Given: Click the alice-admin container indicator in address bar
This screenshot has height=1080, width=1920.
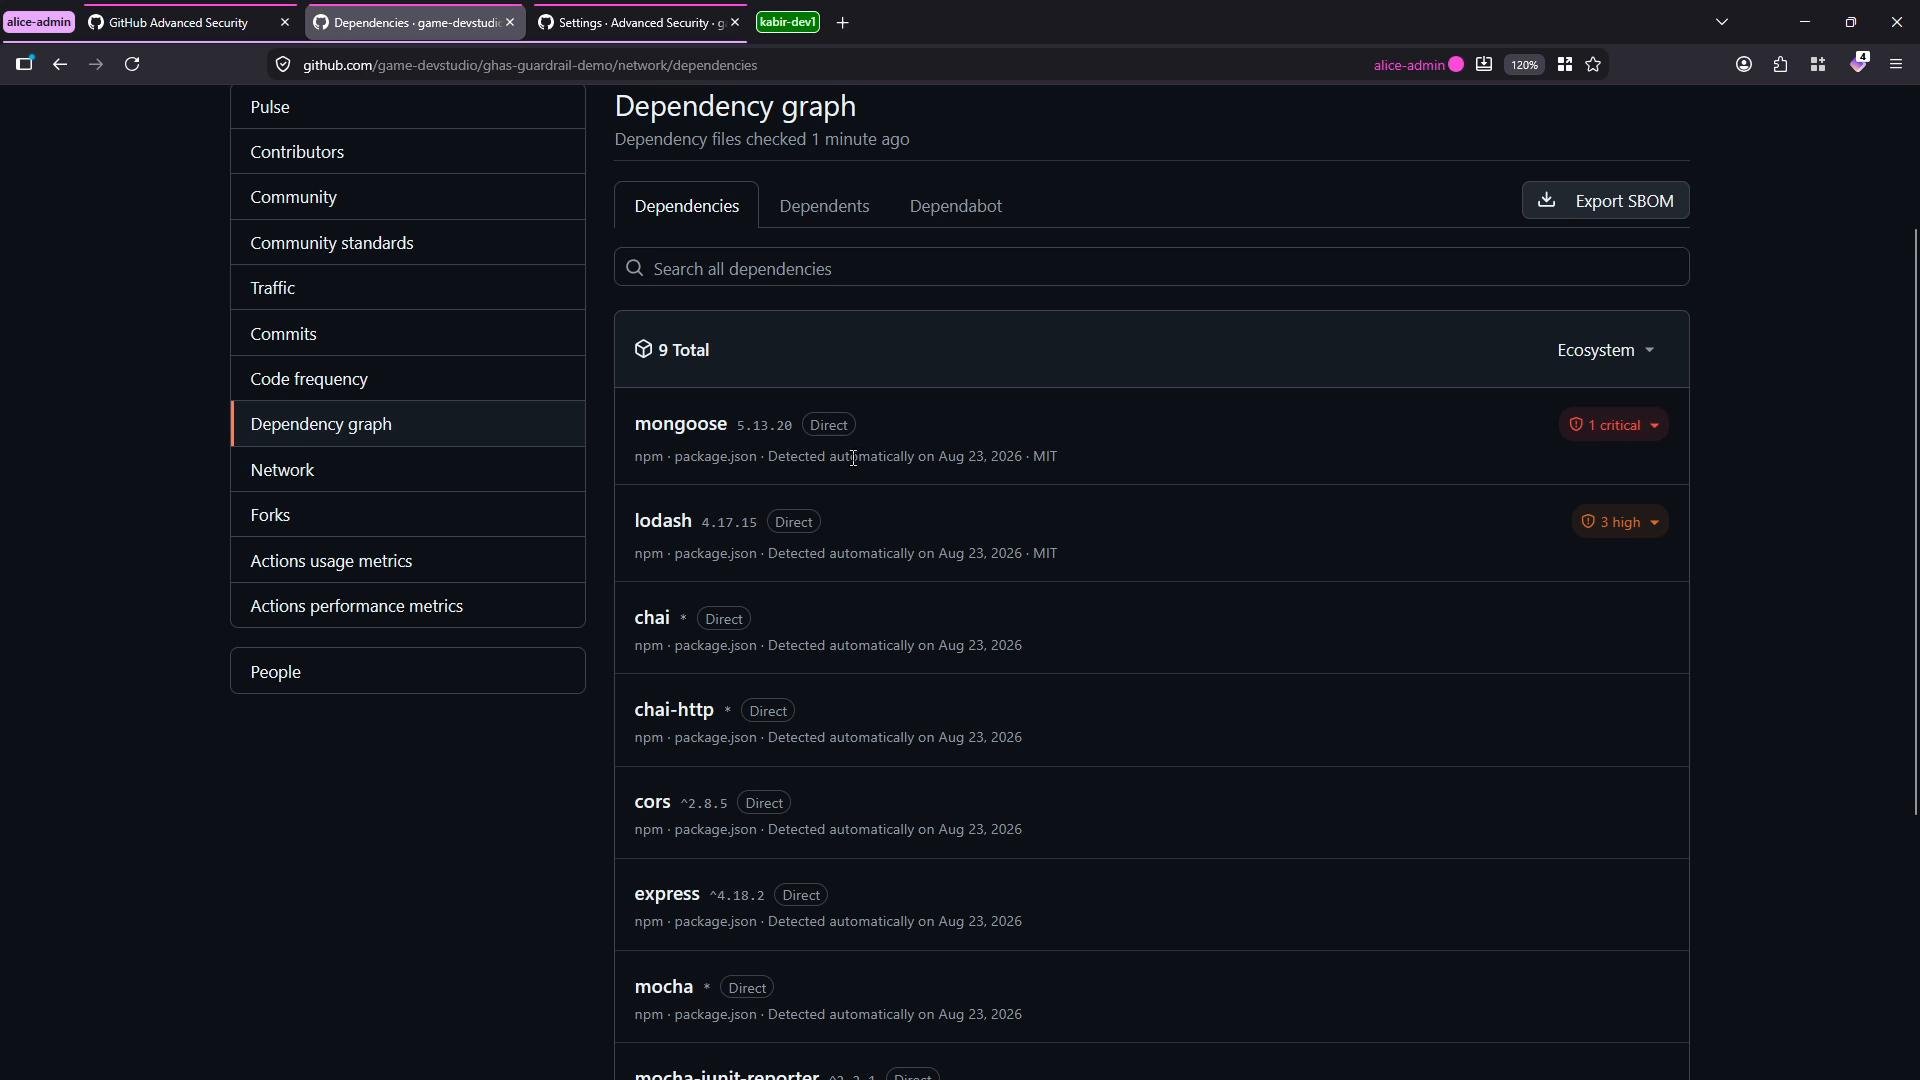Looking at the screenshot, I should tap(1419, 65).
